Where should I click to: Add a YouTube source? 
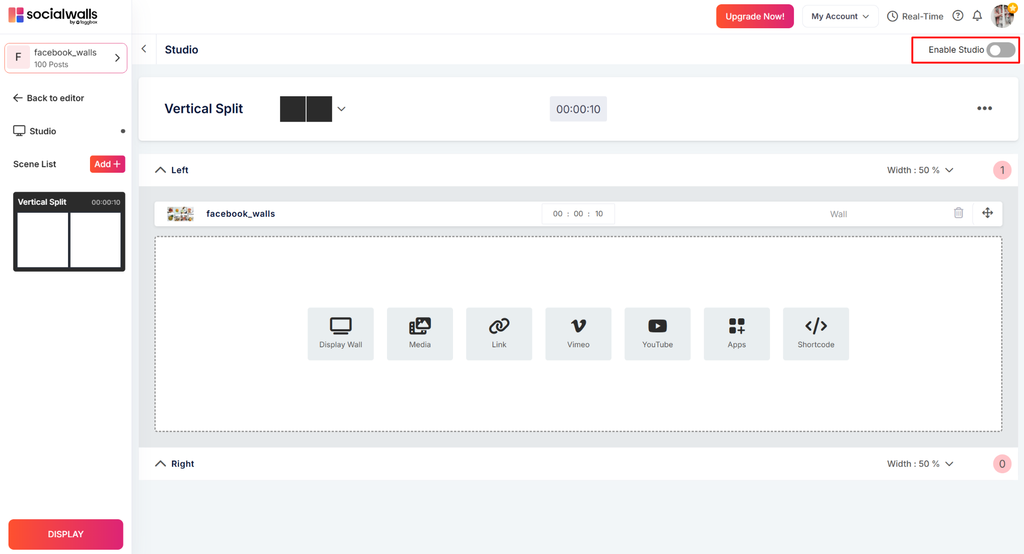click(657, 333)
